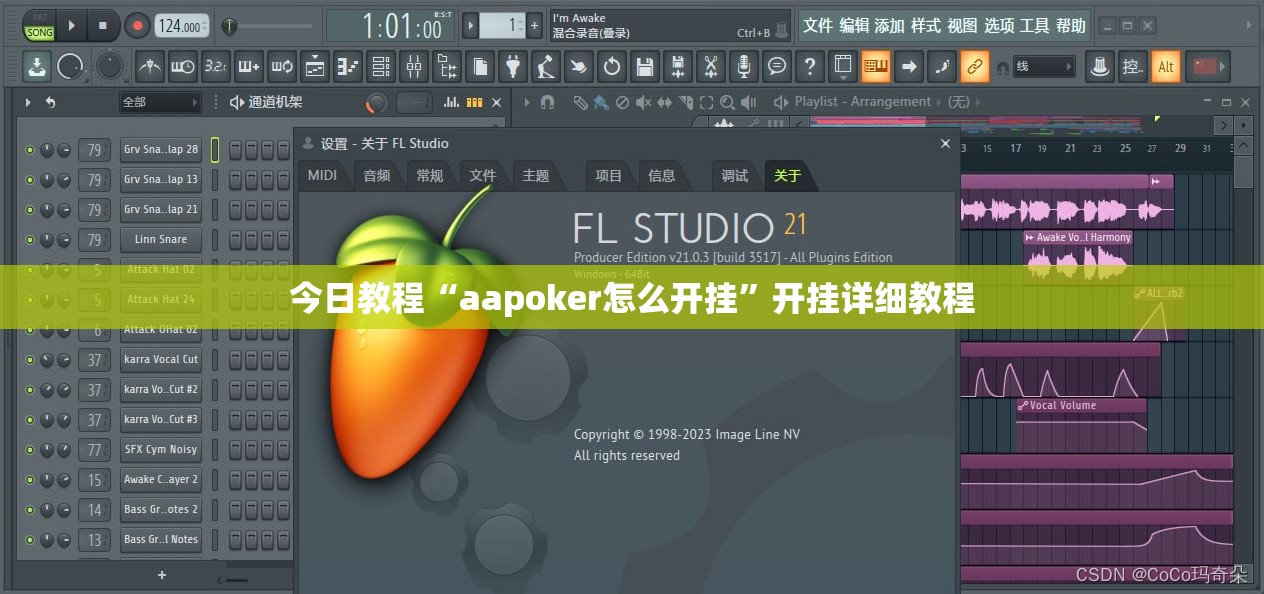Open the Playlist view icon
Image resolution: width=1264 pixels, height=594 pixels.
tap(315, 67)
